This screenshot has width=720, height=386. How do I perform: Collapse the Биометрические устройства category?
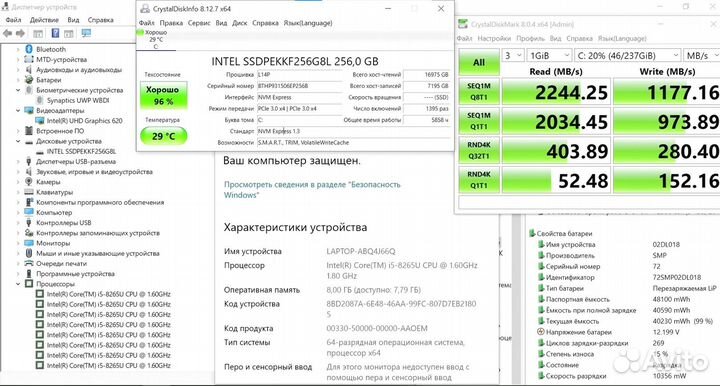click(x=18, y=90)
